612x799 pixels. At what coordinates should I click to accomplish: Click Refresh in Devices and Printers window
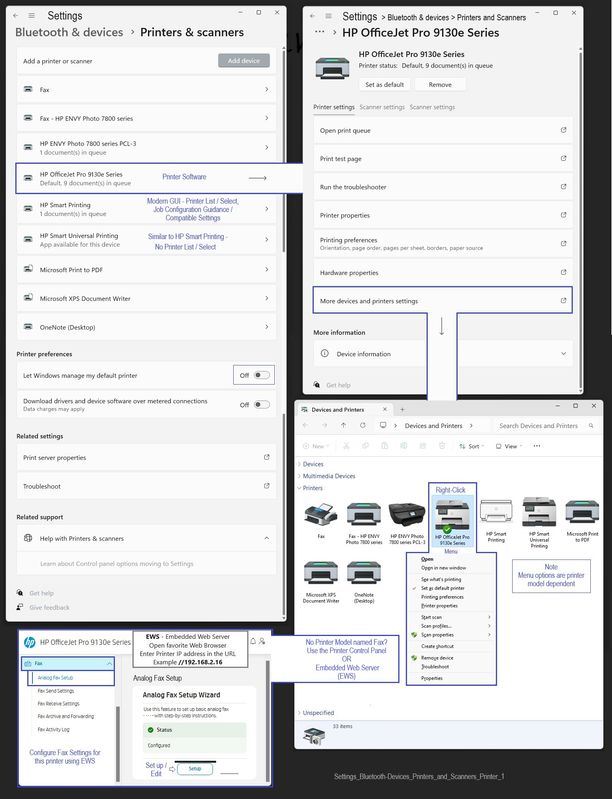[x=362, y=425]
